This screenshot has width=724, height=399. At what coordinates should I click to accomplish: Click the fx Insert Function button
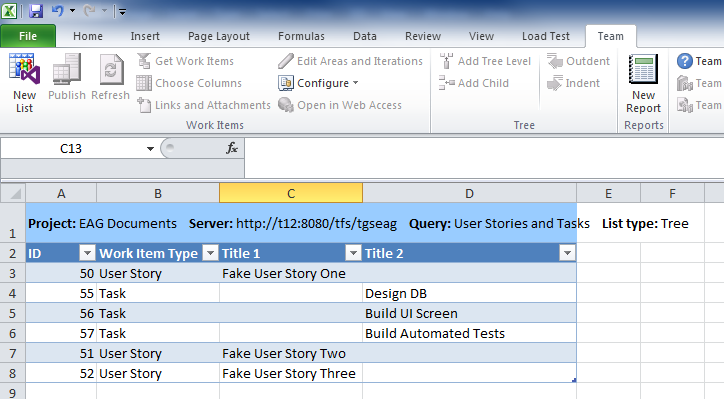pyautogui.click(x=232, y=148)
